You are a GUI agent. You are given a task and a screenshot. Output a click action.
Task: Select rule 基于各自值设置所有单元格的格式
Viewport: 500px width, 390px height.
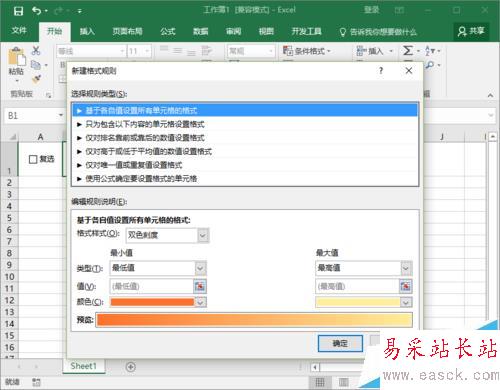245,110
